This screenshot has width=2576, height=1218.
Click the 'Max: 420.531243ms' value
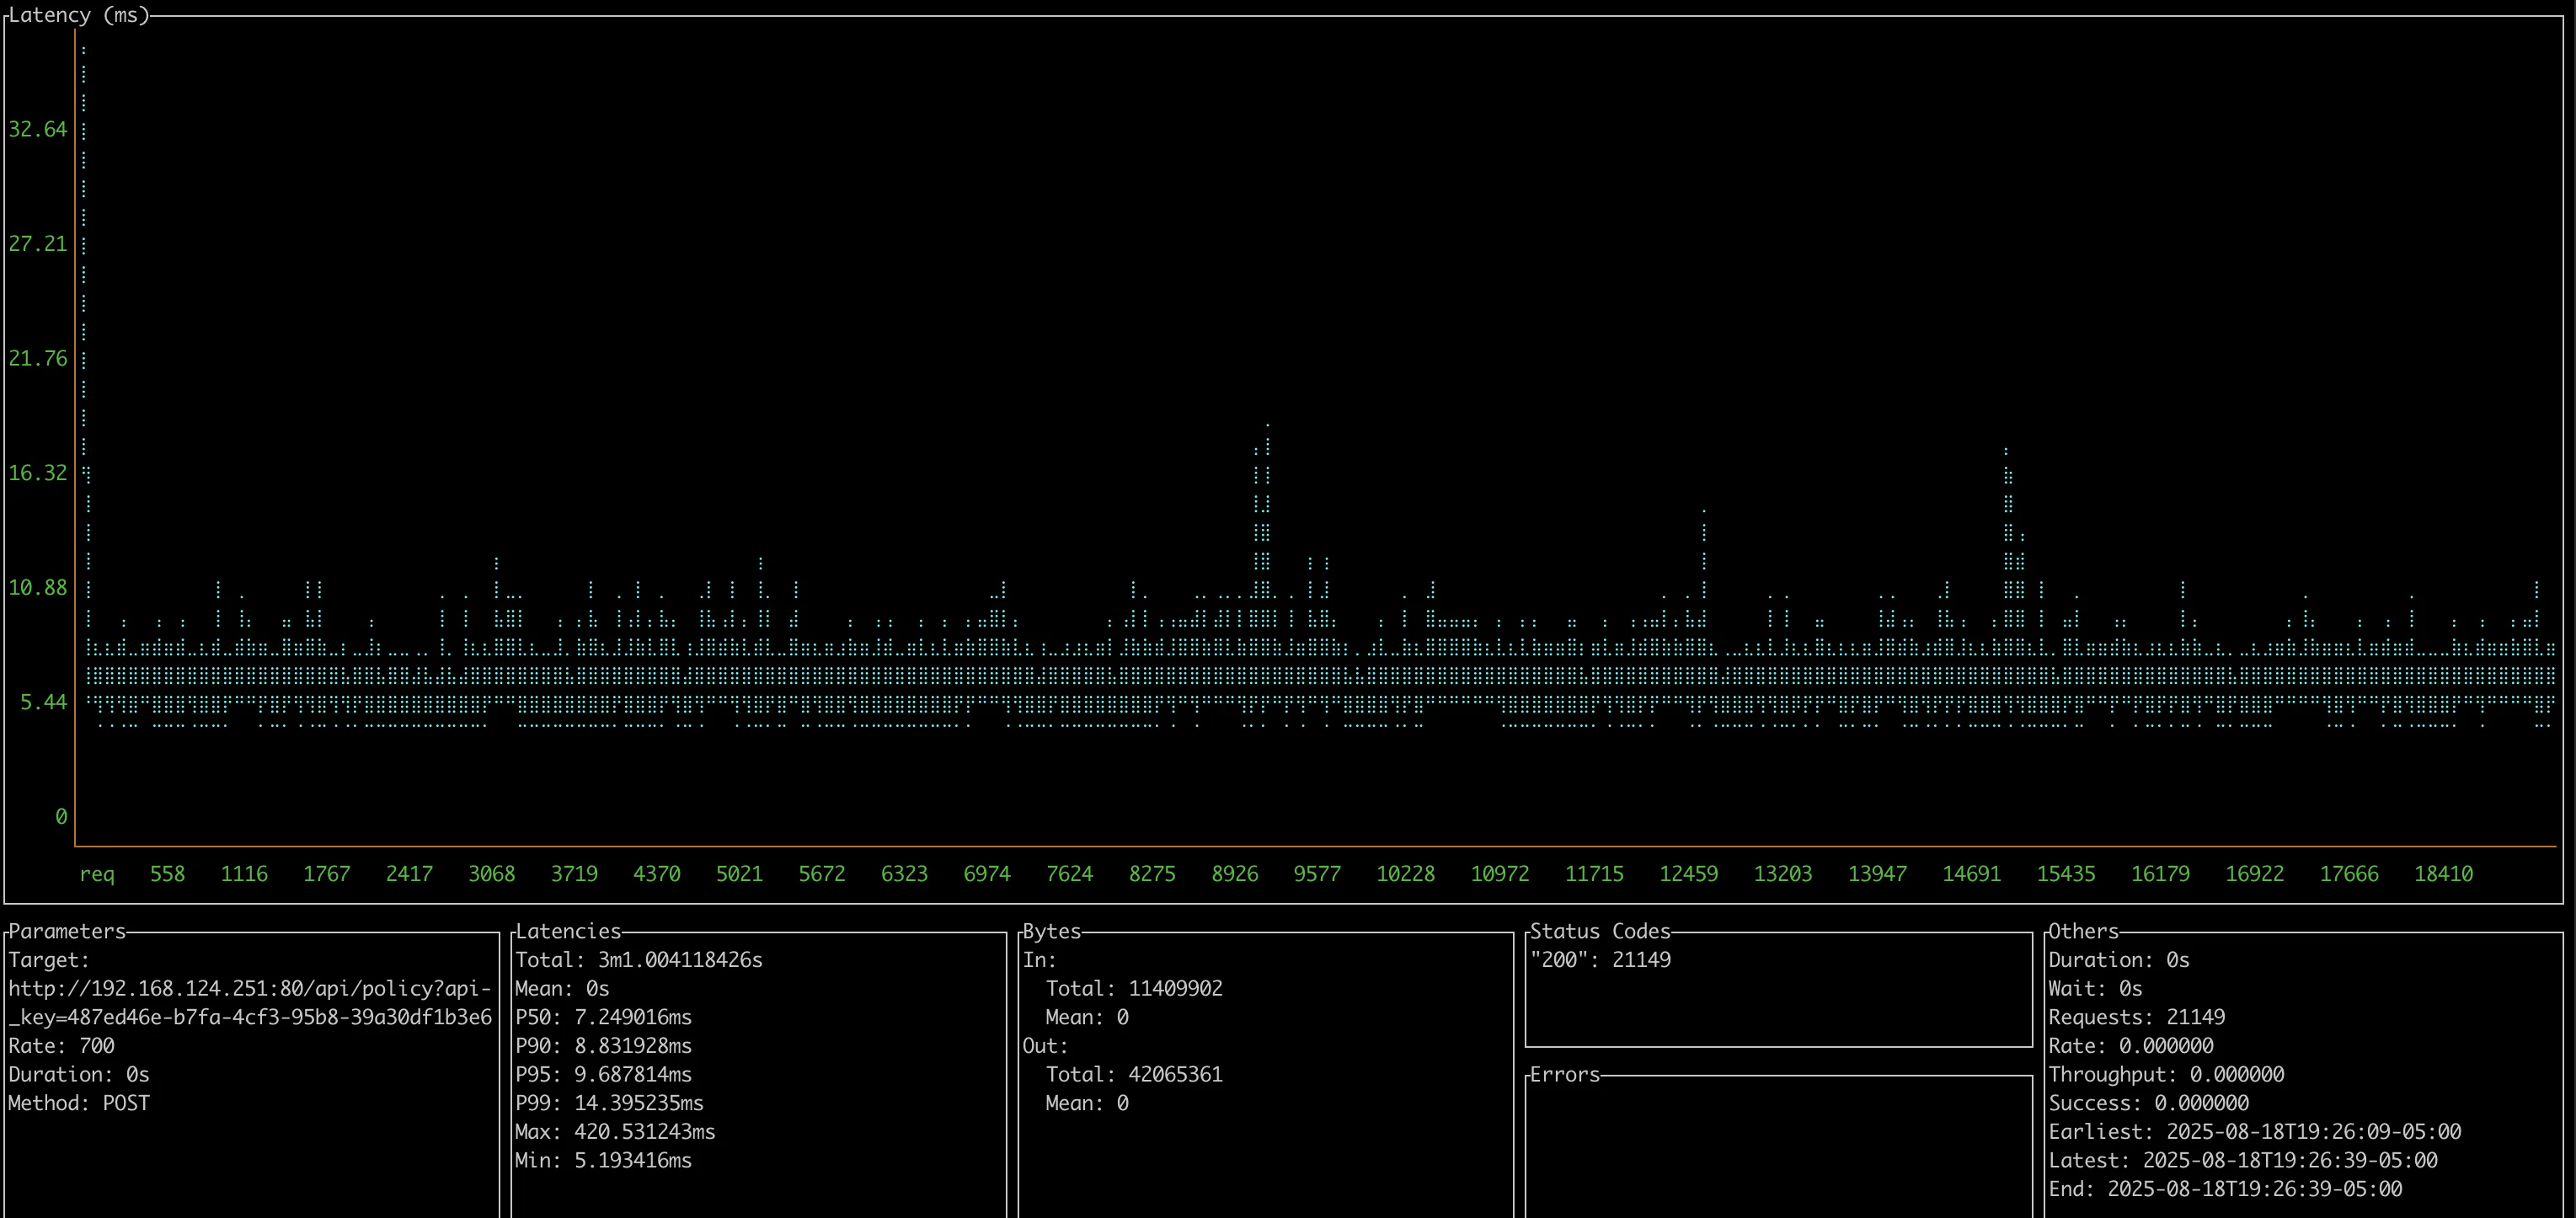(615, 1133)
